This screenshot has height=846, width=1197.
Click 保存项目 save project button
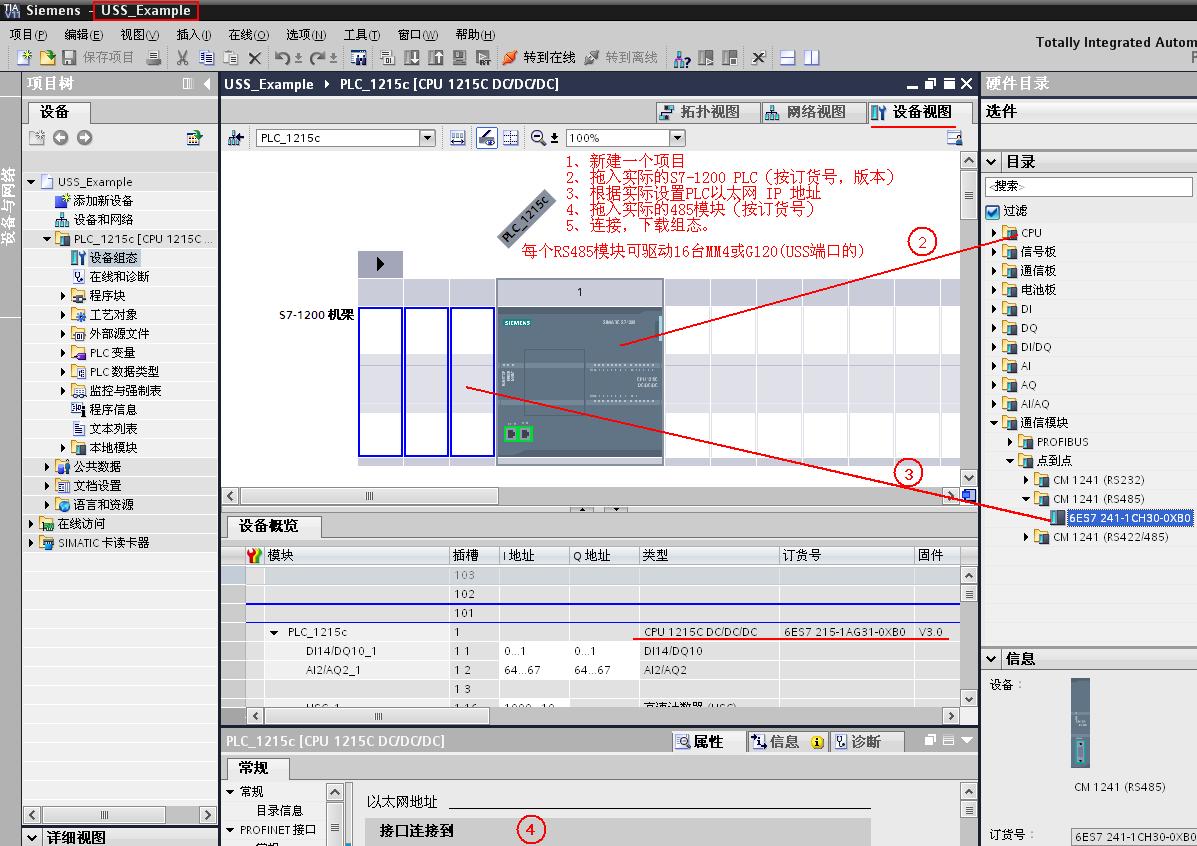pyautogui.click(x=98, y=57)
